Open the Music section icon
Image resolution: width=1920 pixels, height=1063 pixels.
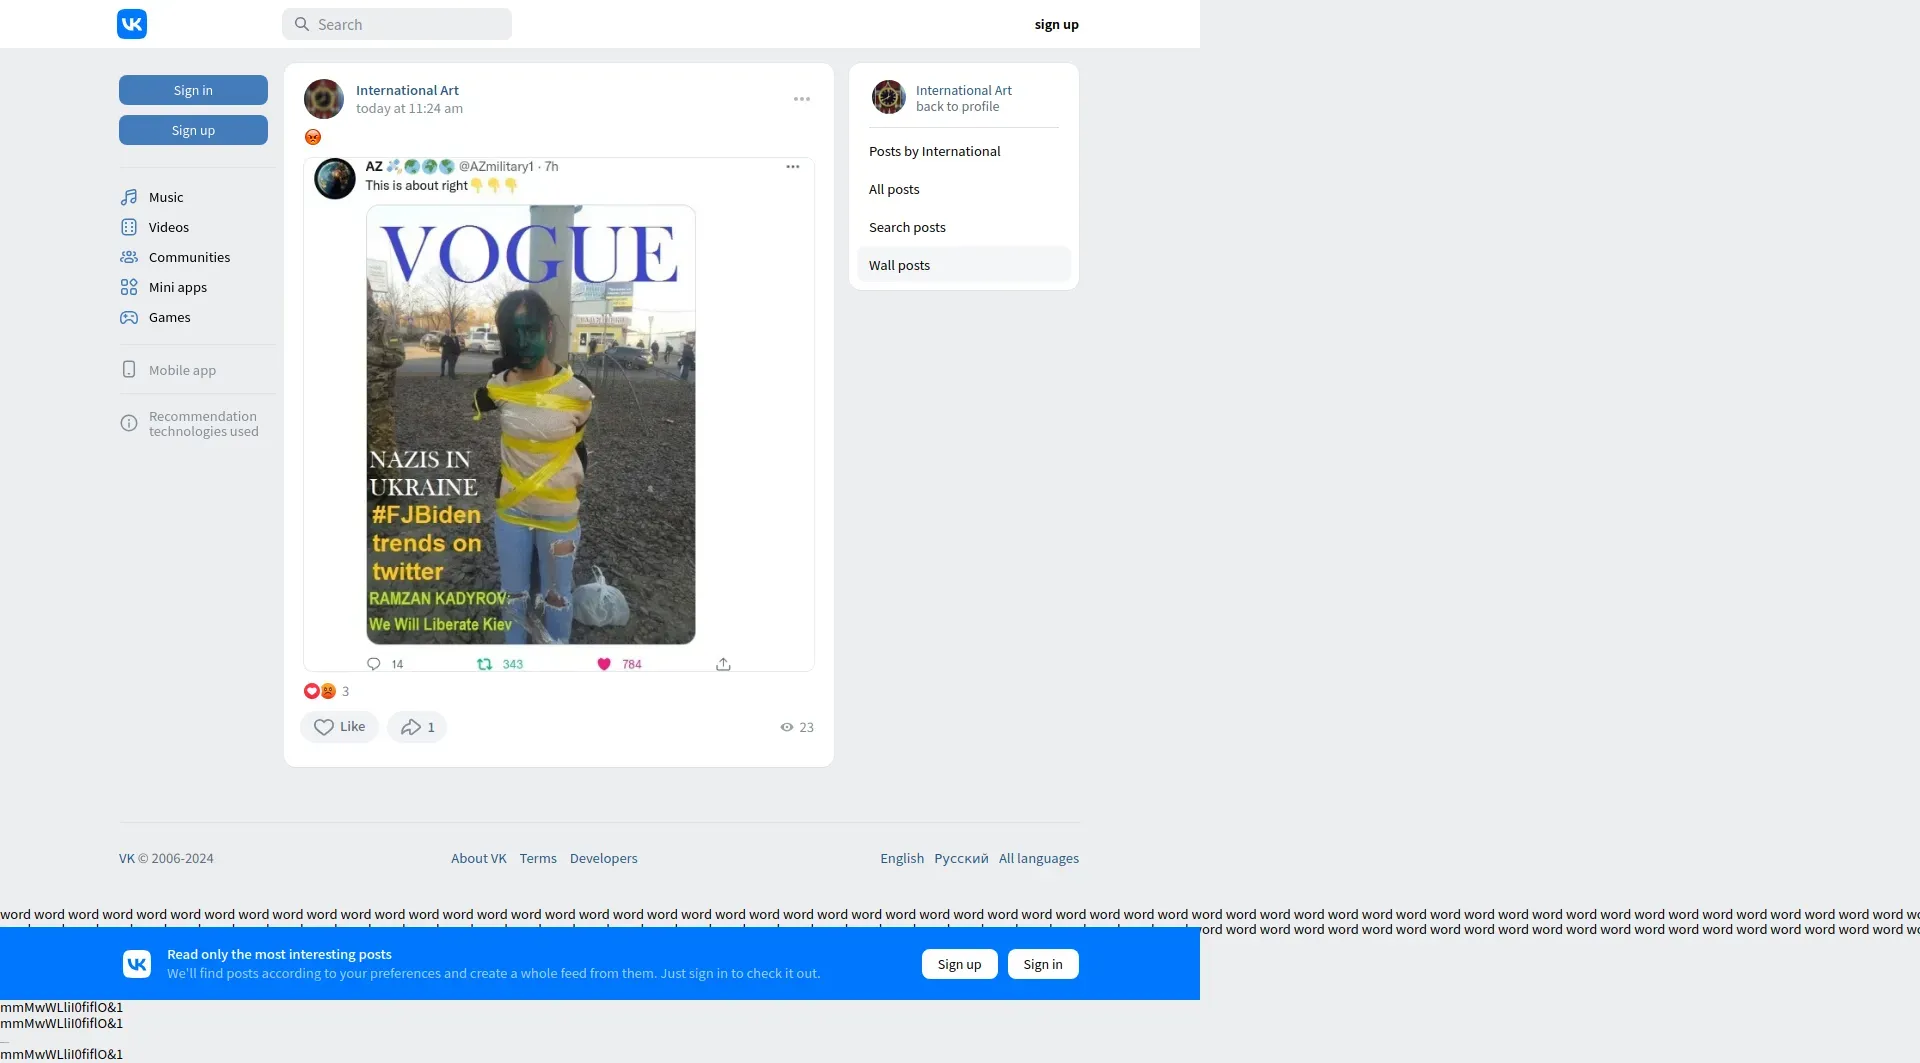point(129,197)
